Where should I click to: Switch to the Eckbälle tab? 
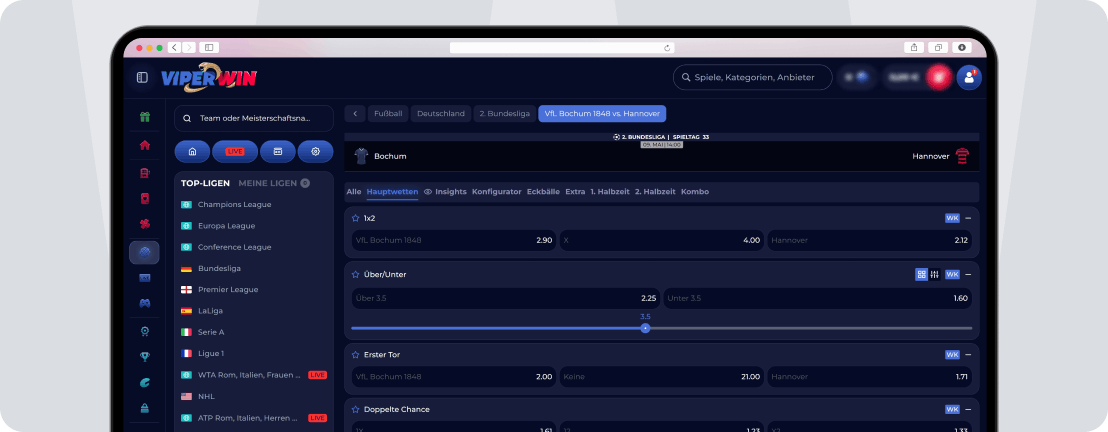(x=543, y=192)
